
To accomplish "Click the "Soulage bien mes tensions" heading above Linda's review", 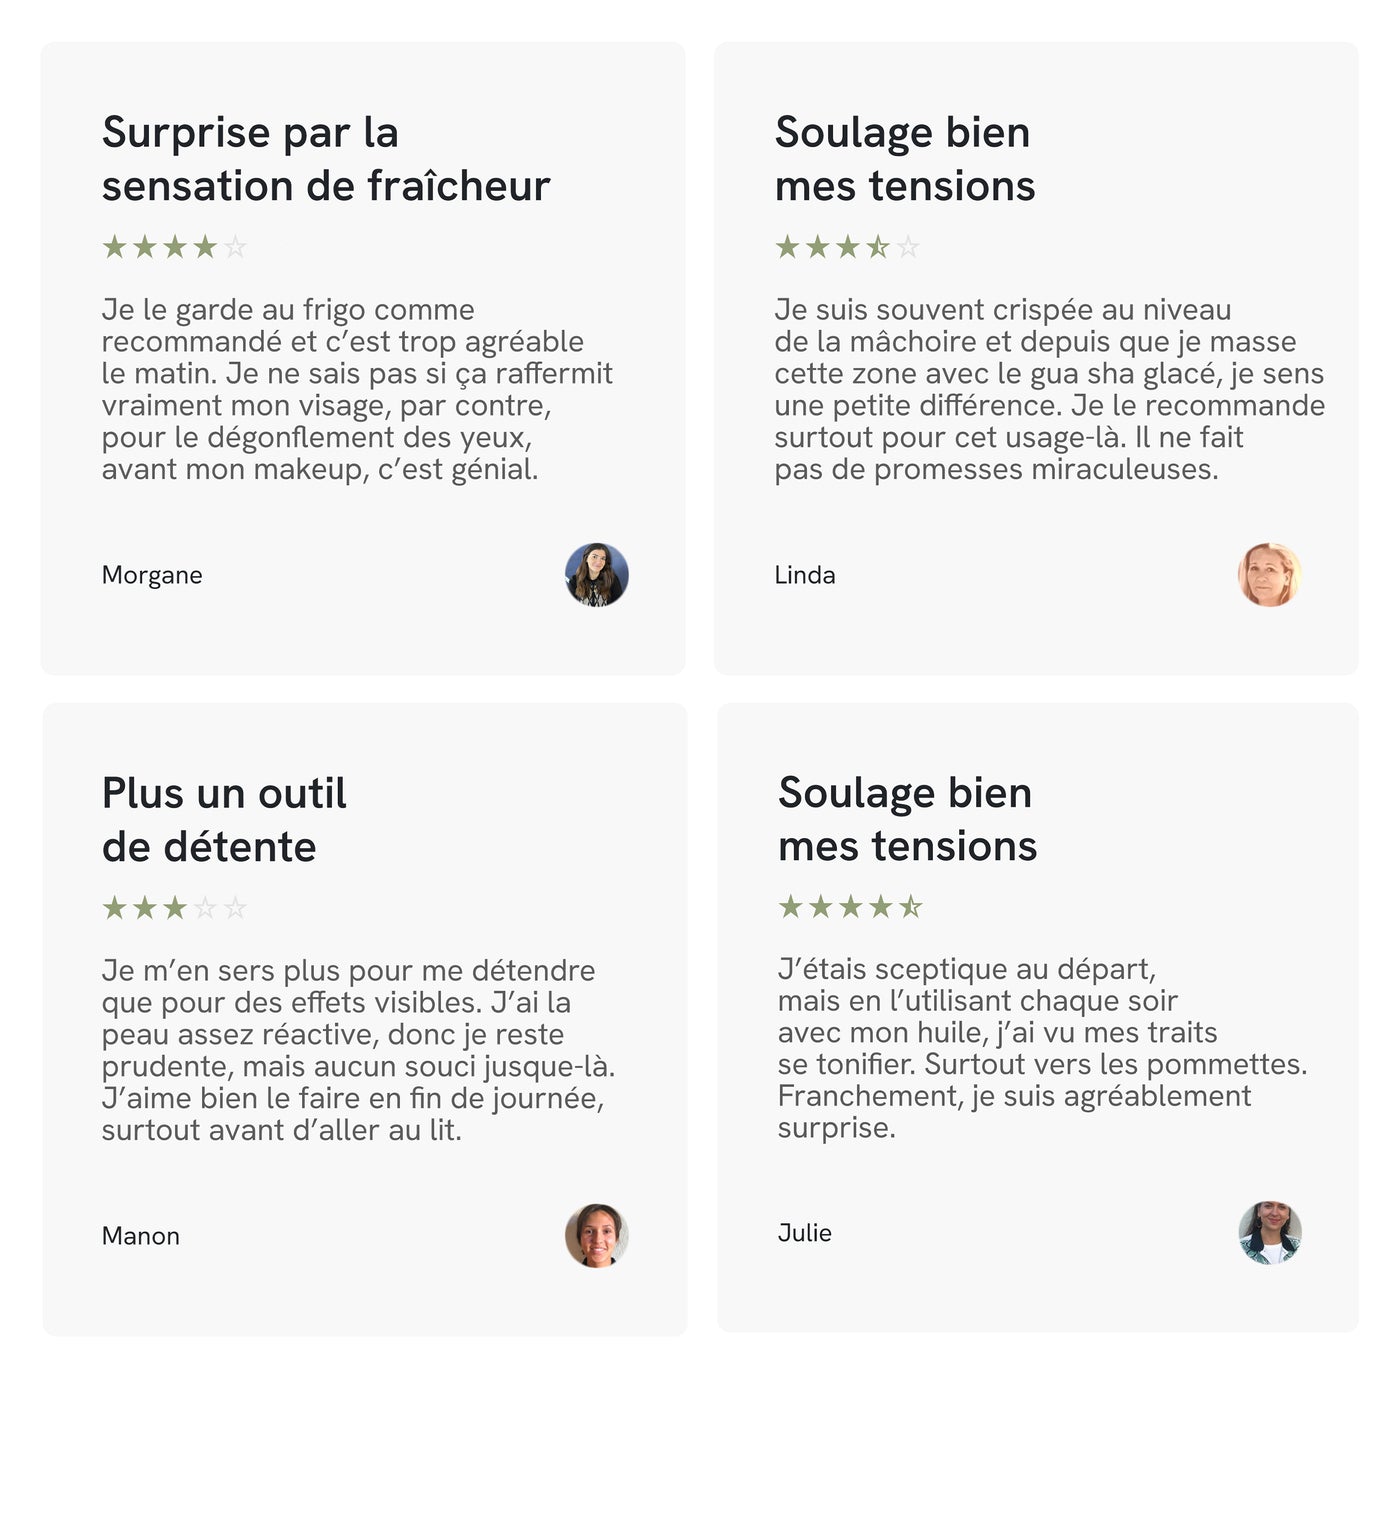I will [904, 159].
